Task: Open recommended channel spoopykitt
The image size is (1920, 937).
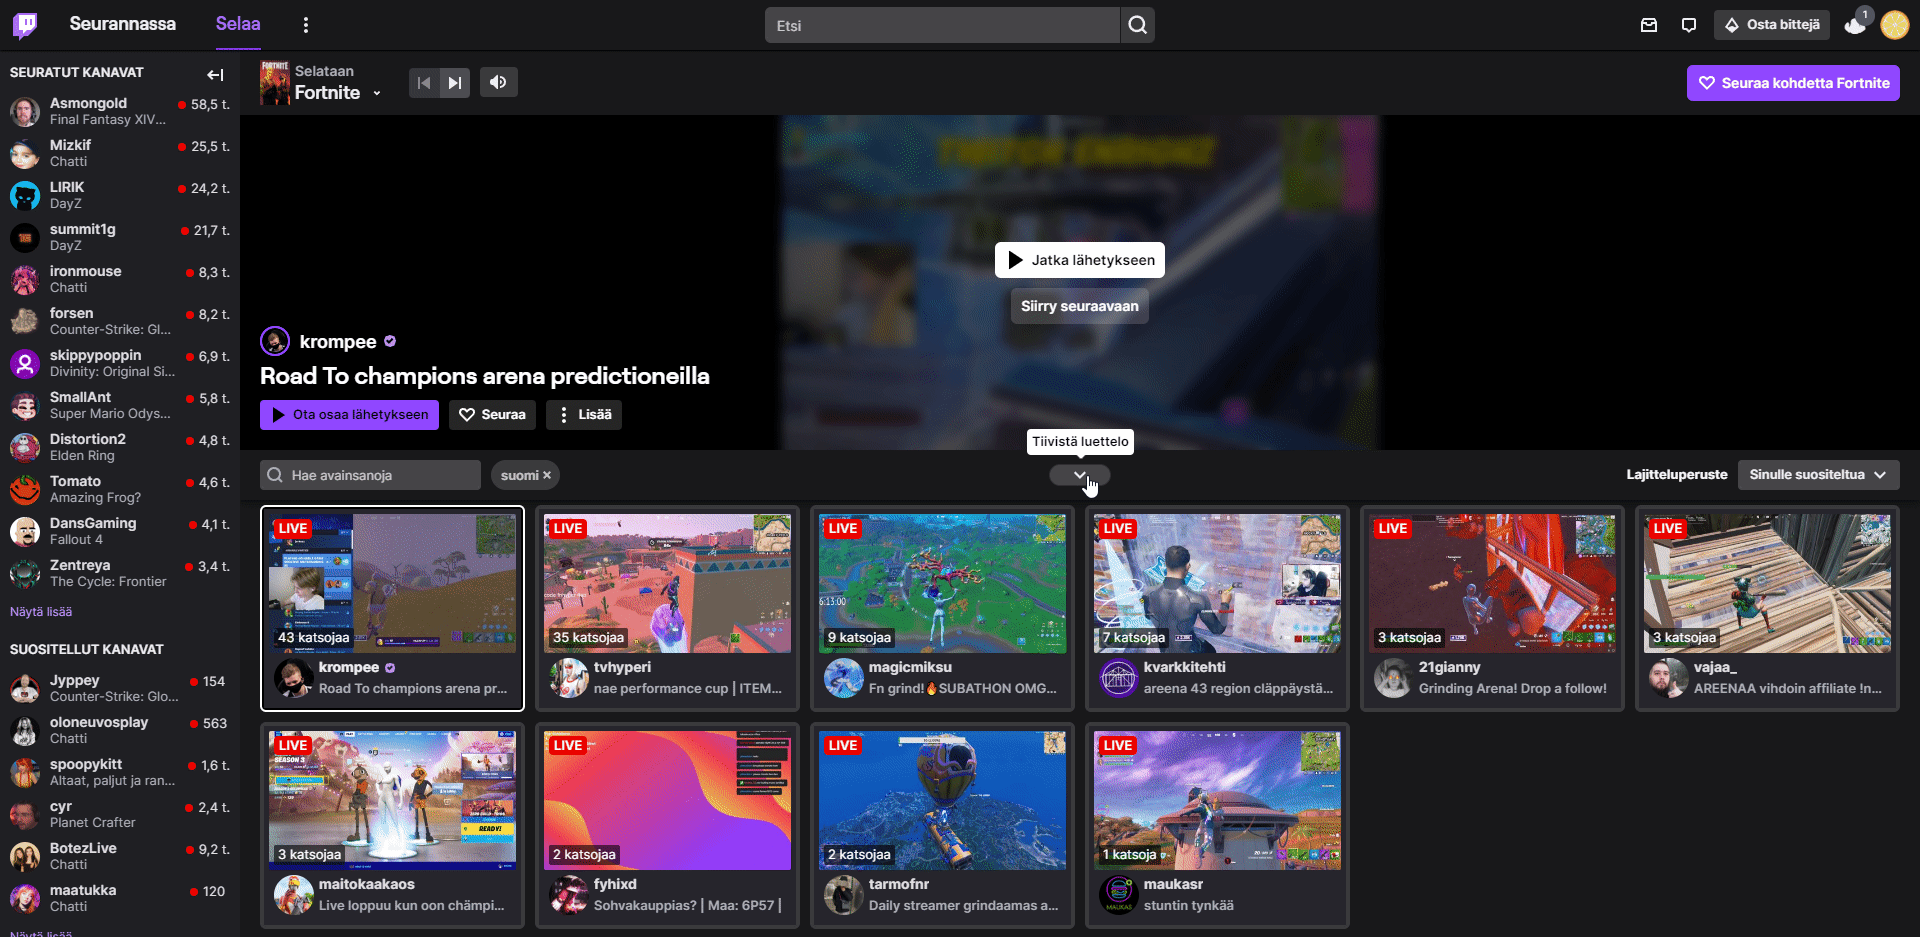Action: pyautogui.click(x=120, y=772)
